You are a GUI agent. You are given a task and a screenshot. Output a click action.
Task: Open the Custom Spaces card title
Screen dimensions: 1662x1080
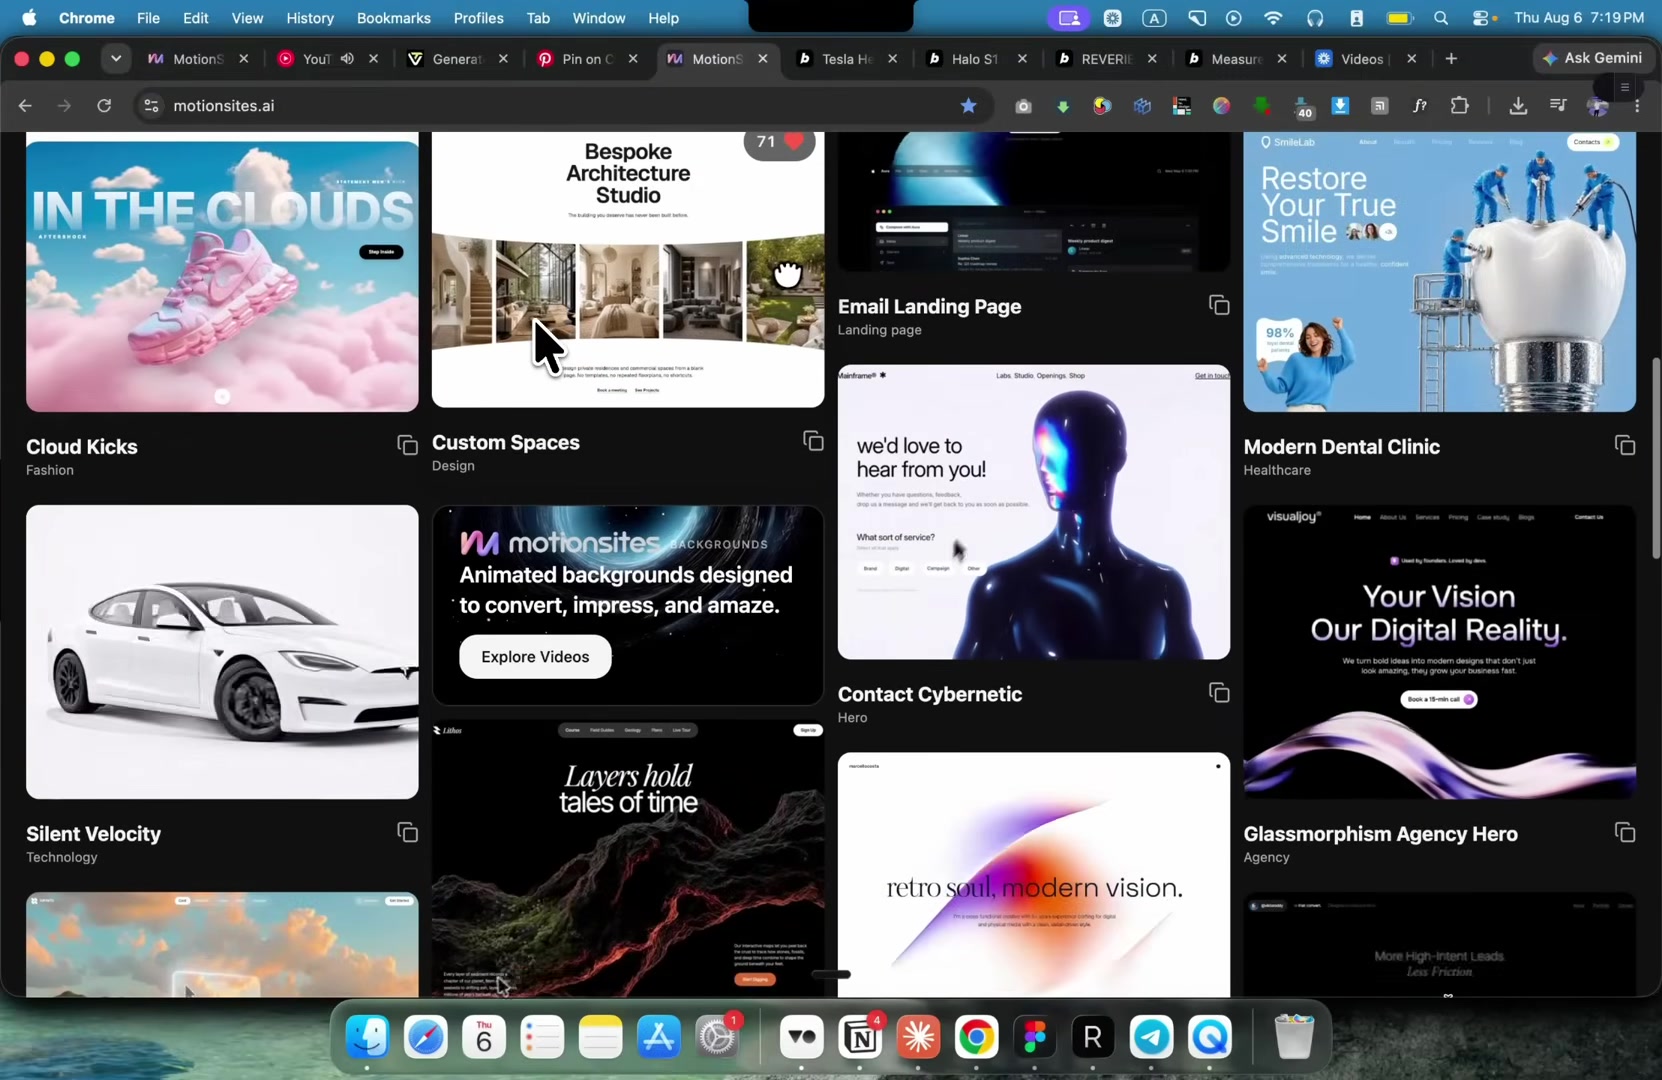click(506, 442)
